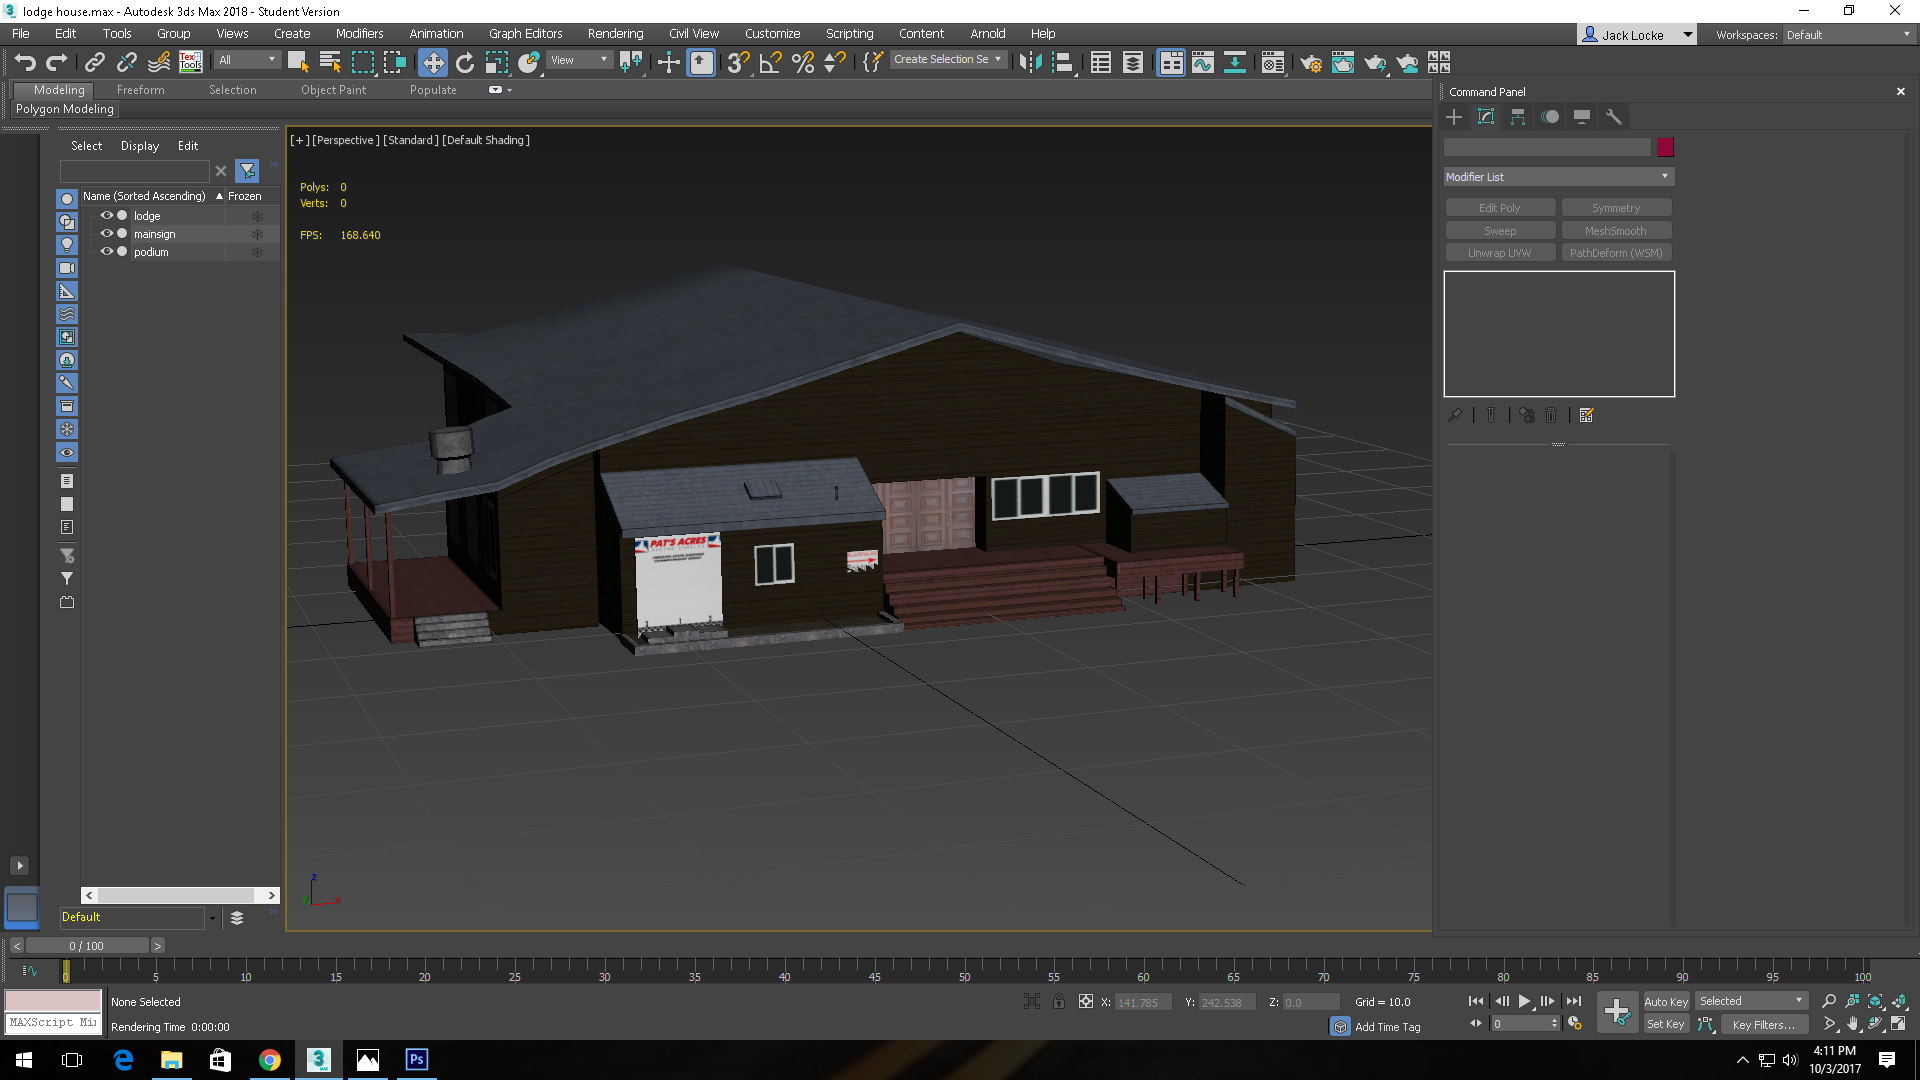Switch to the Utilities panel tab
This screenshot has width=1920, height=1080.
(x=1614, y=117)
